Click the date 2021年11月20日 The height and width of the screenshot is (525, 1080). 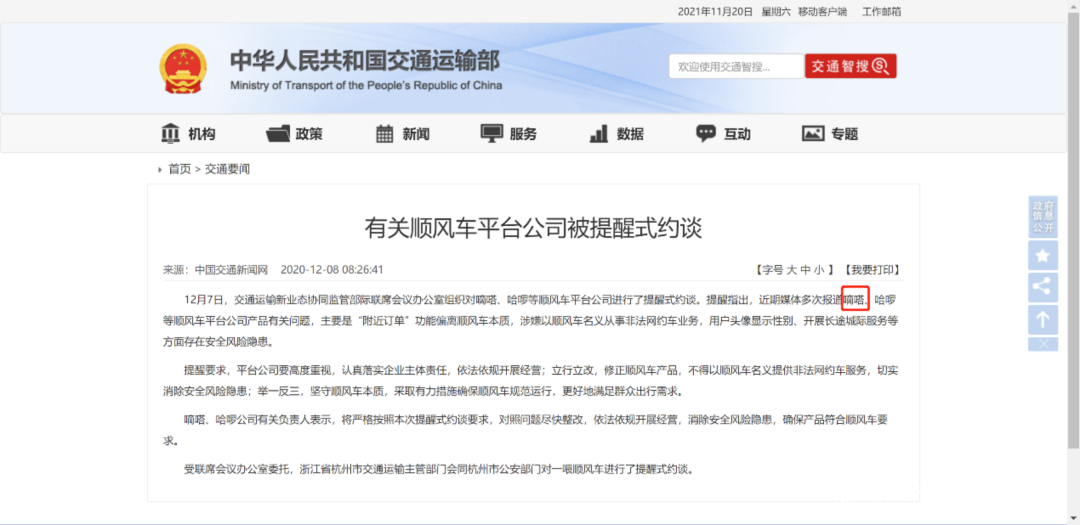pos(716,12)
